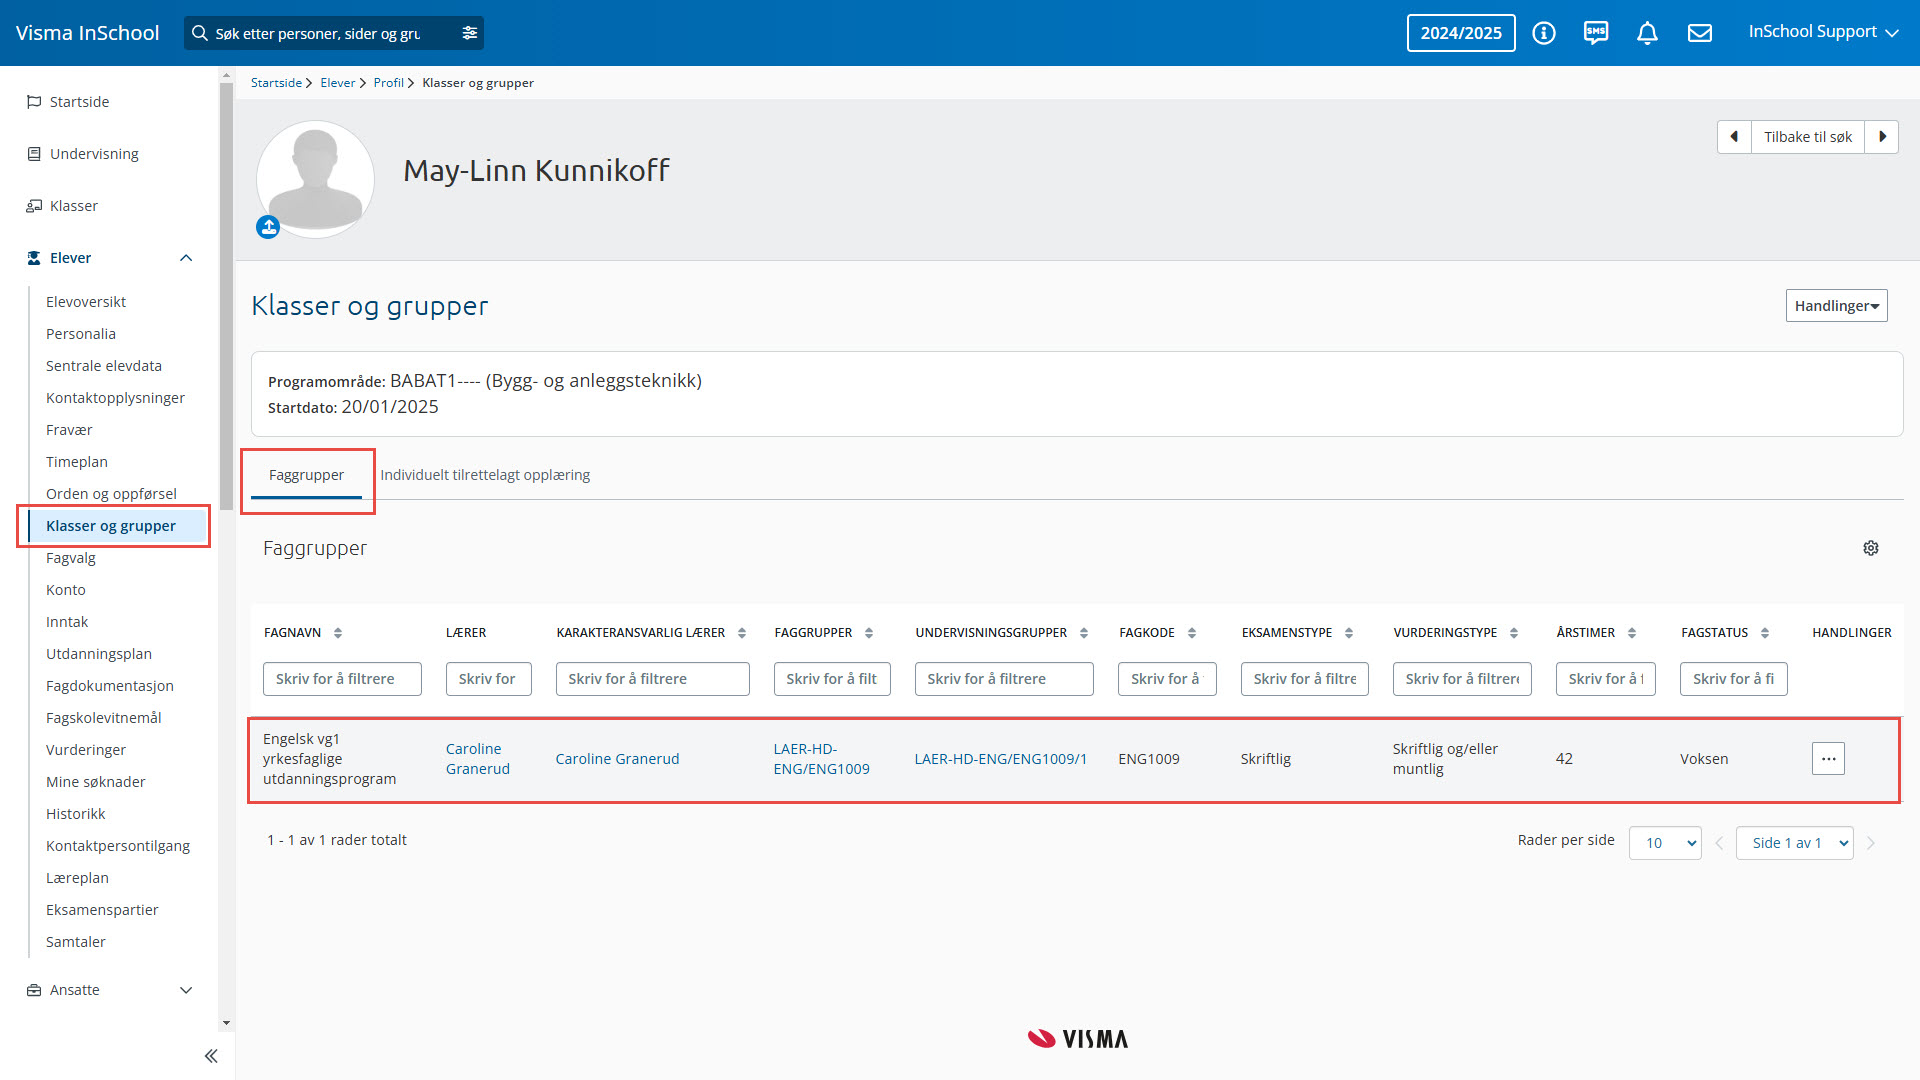Sort table by Fagnavn column
The image size is (1920, 1080).
[x=338, y=633]
